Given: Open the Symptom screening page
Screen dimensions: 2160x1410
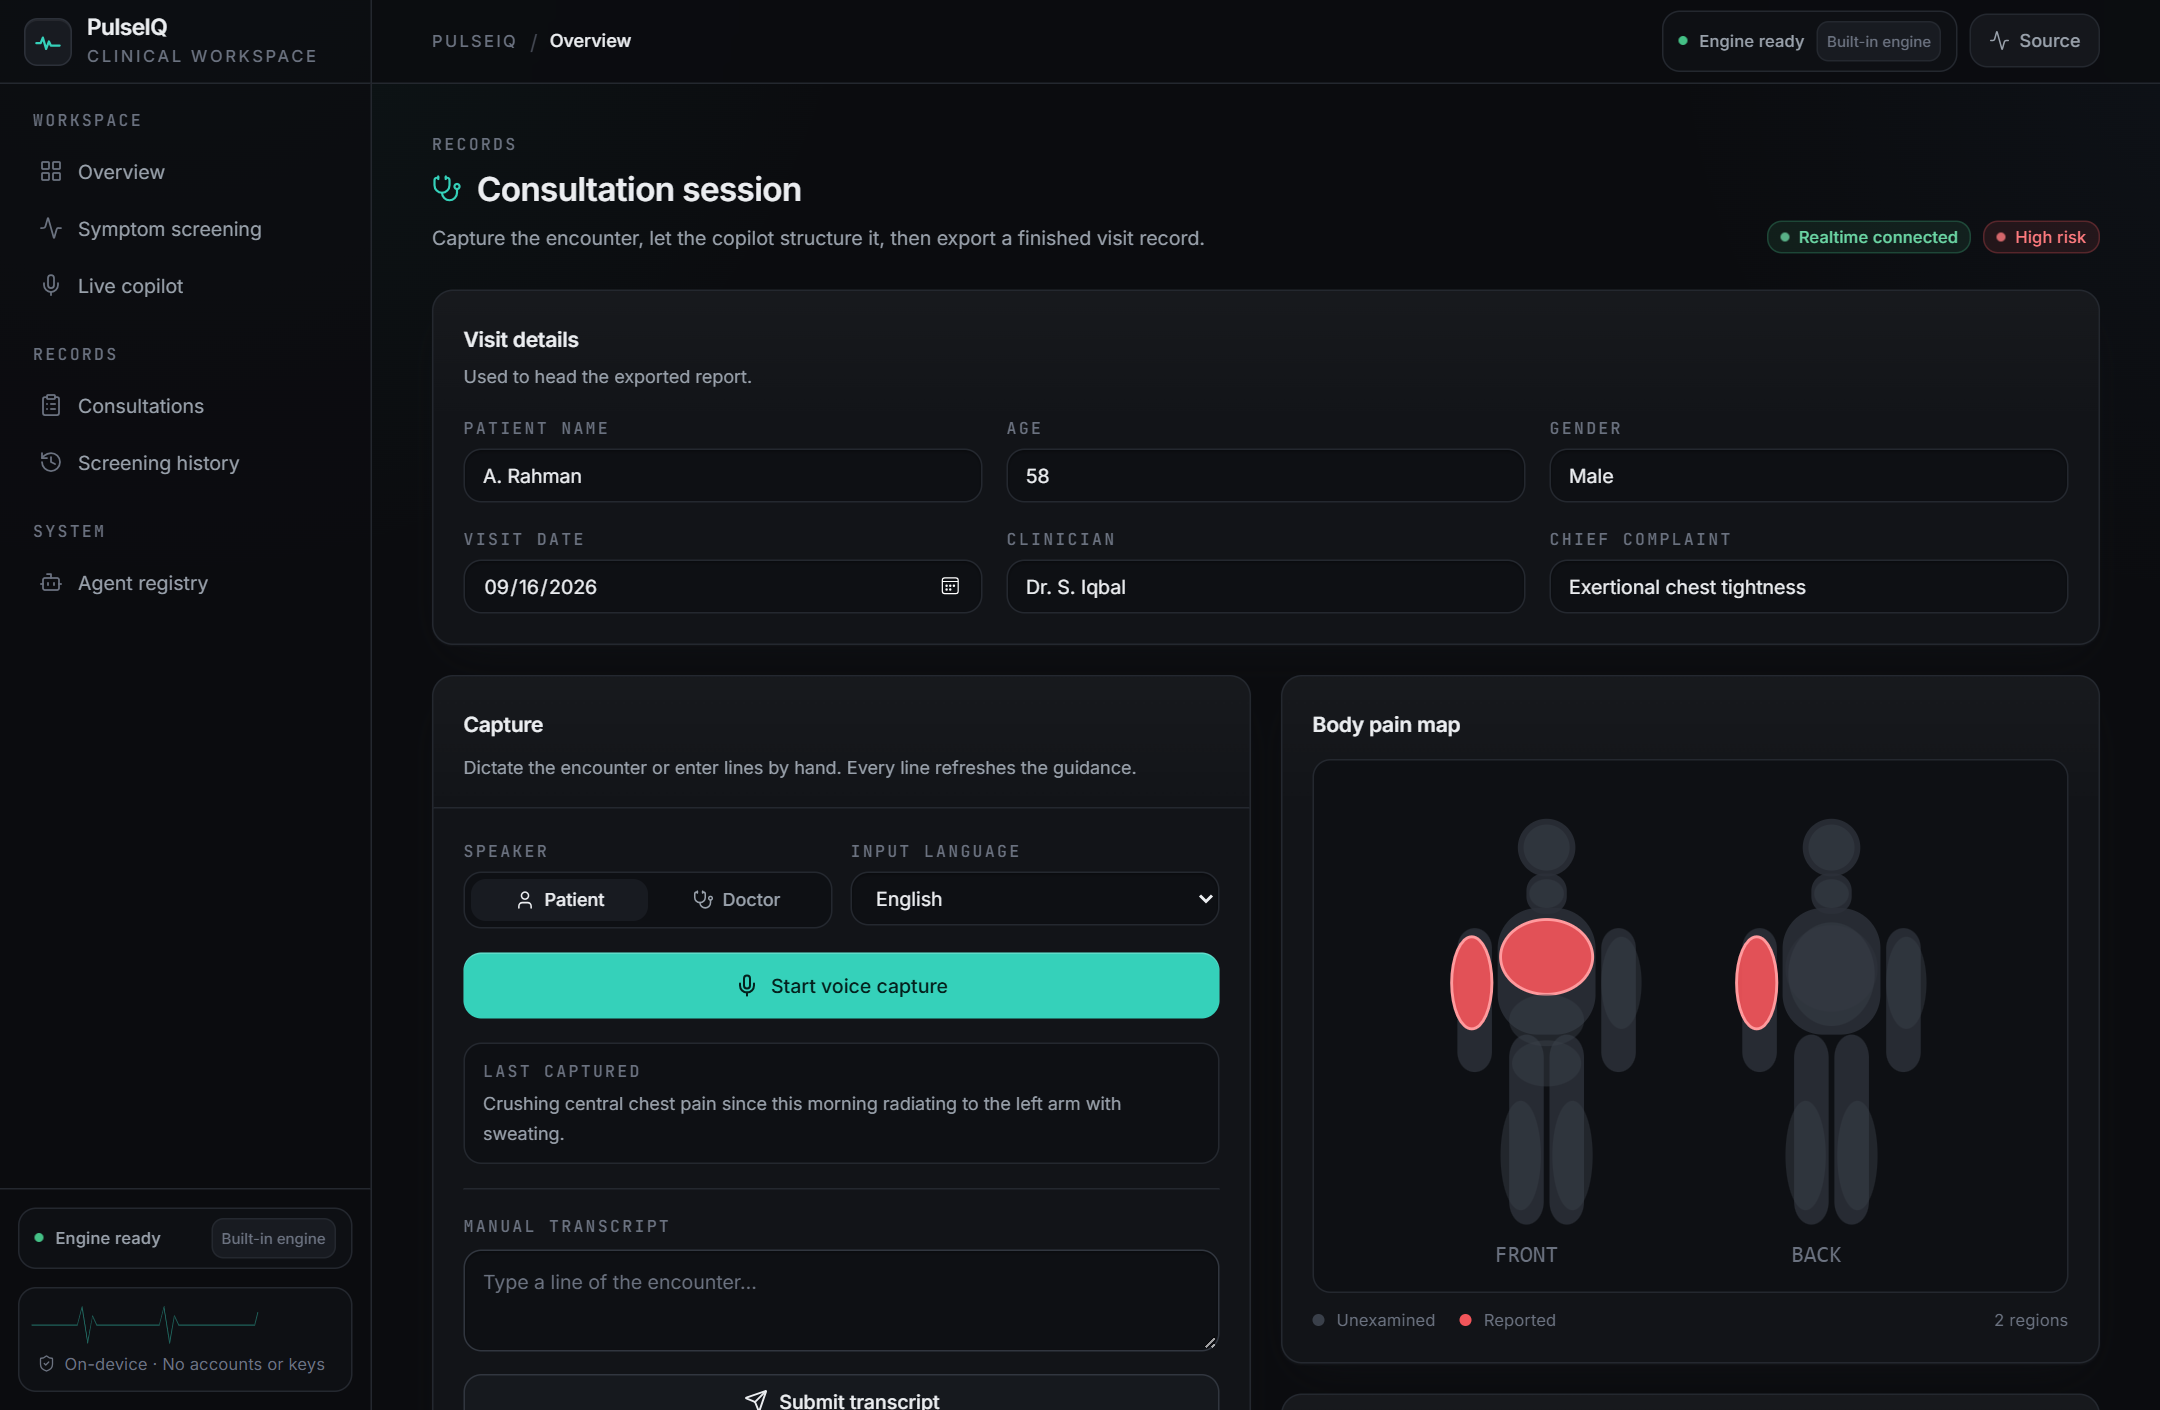Looking at the screenshot, I should coord(185,229).
